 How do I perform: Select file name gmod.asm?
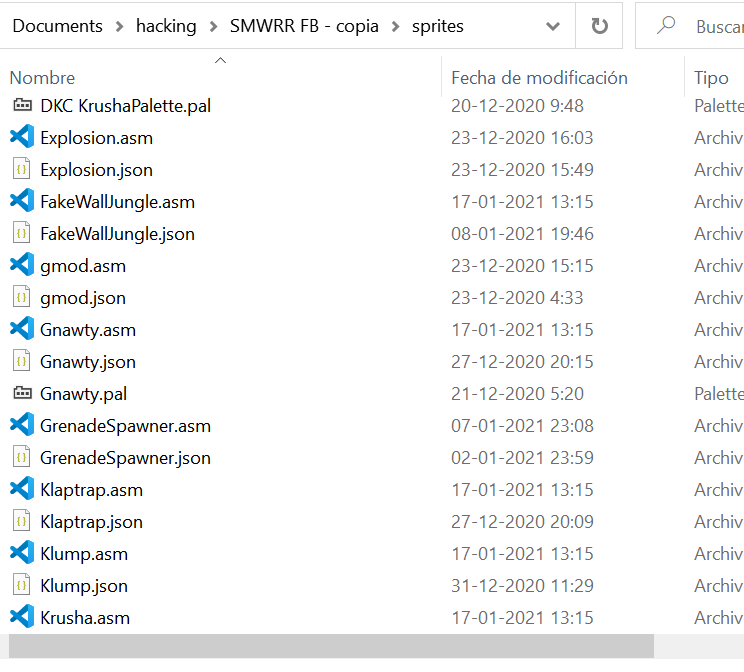point(83,266)
